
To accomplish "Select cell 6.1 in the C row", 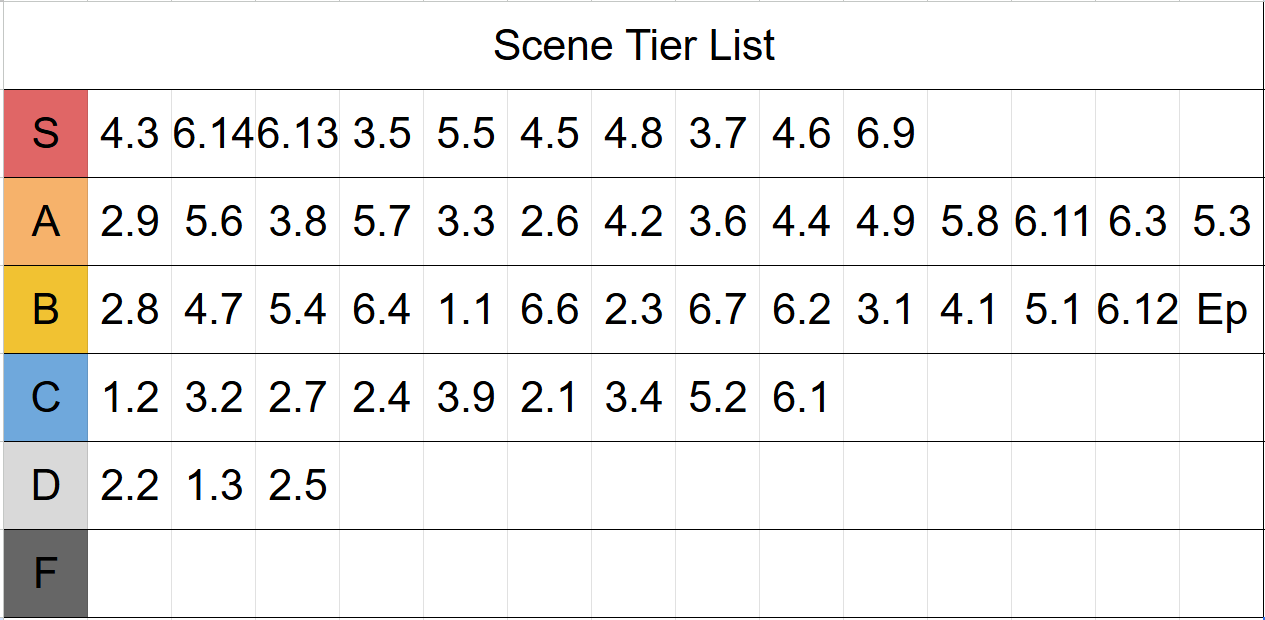I will coord(802,398).
